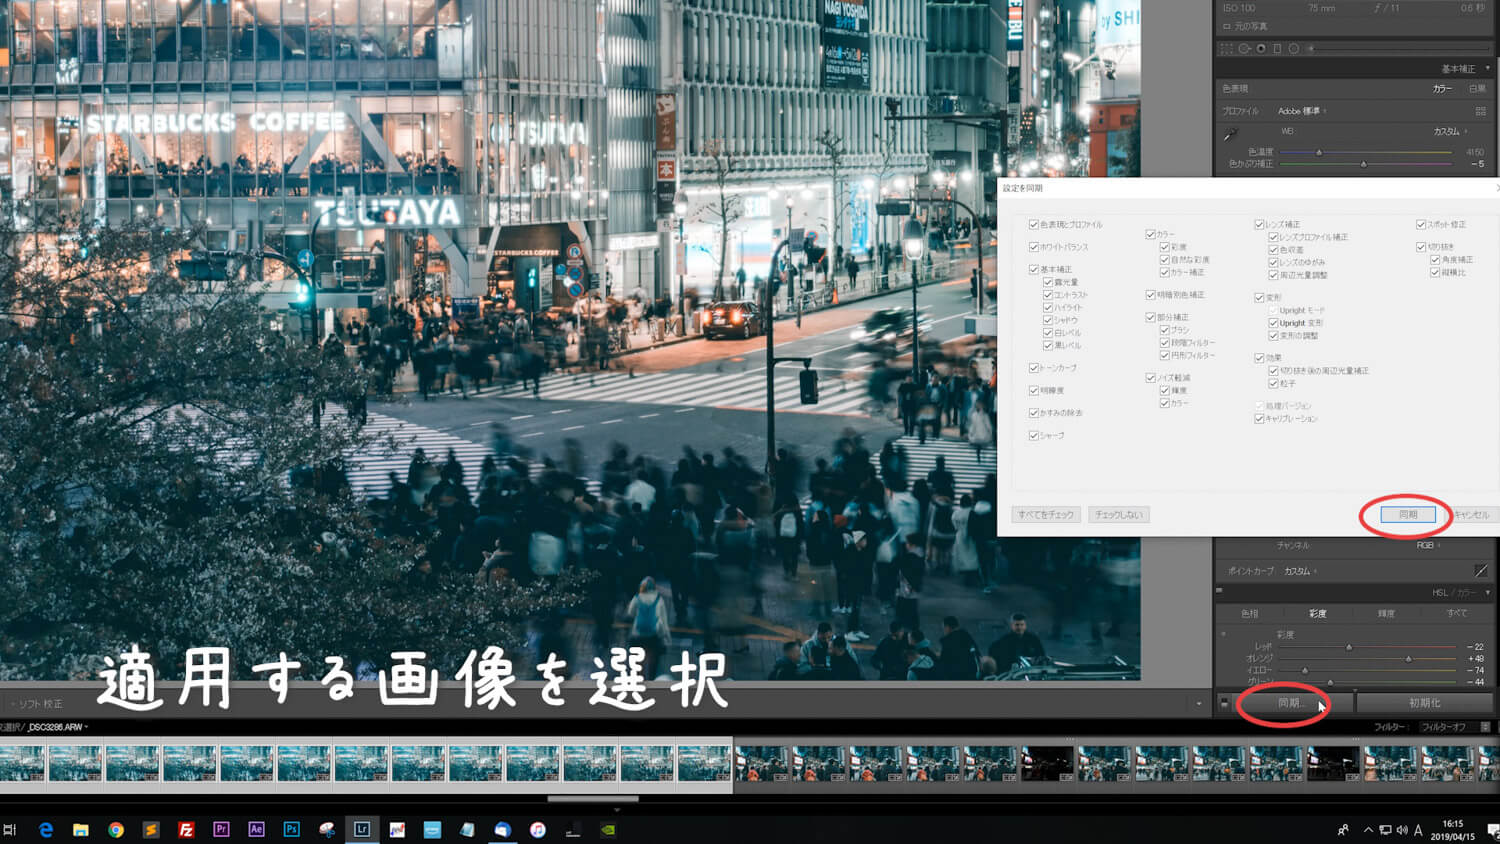Select the crop overlay tool icon
Image resolution: width=1500 pixels, height=844 pixels.
pyautogui.click(x=1227, y=48)
